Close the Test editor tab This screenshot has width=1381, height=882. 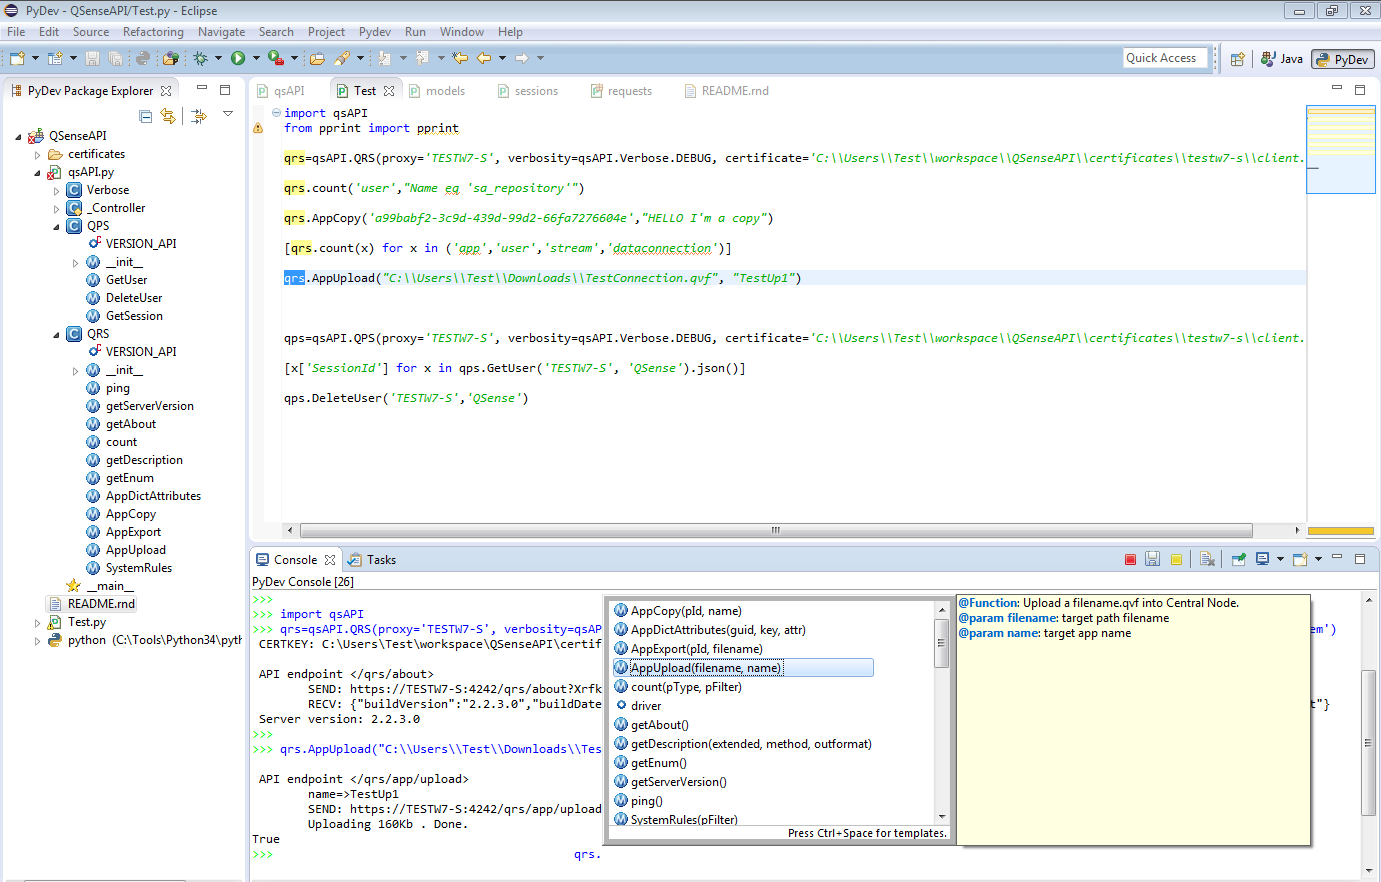[389, 91]
